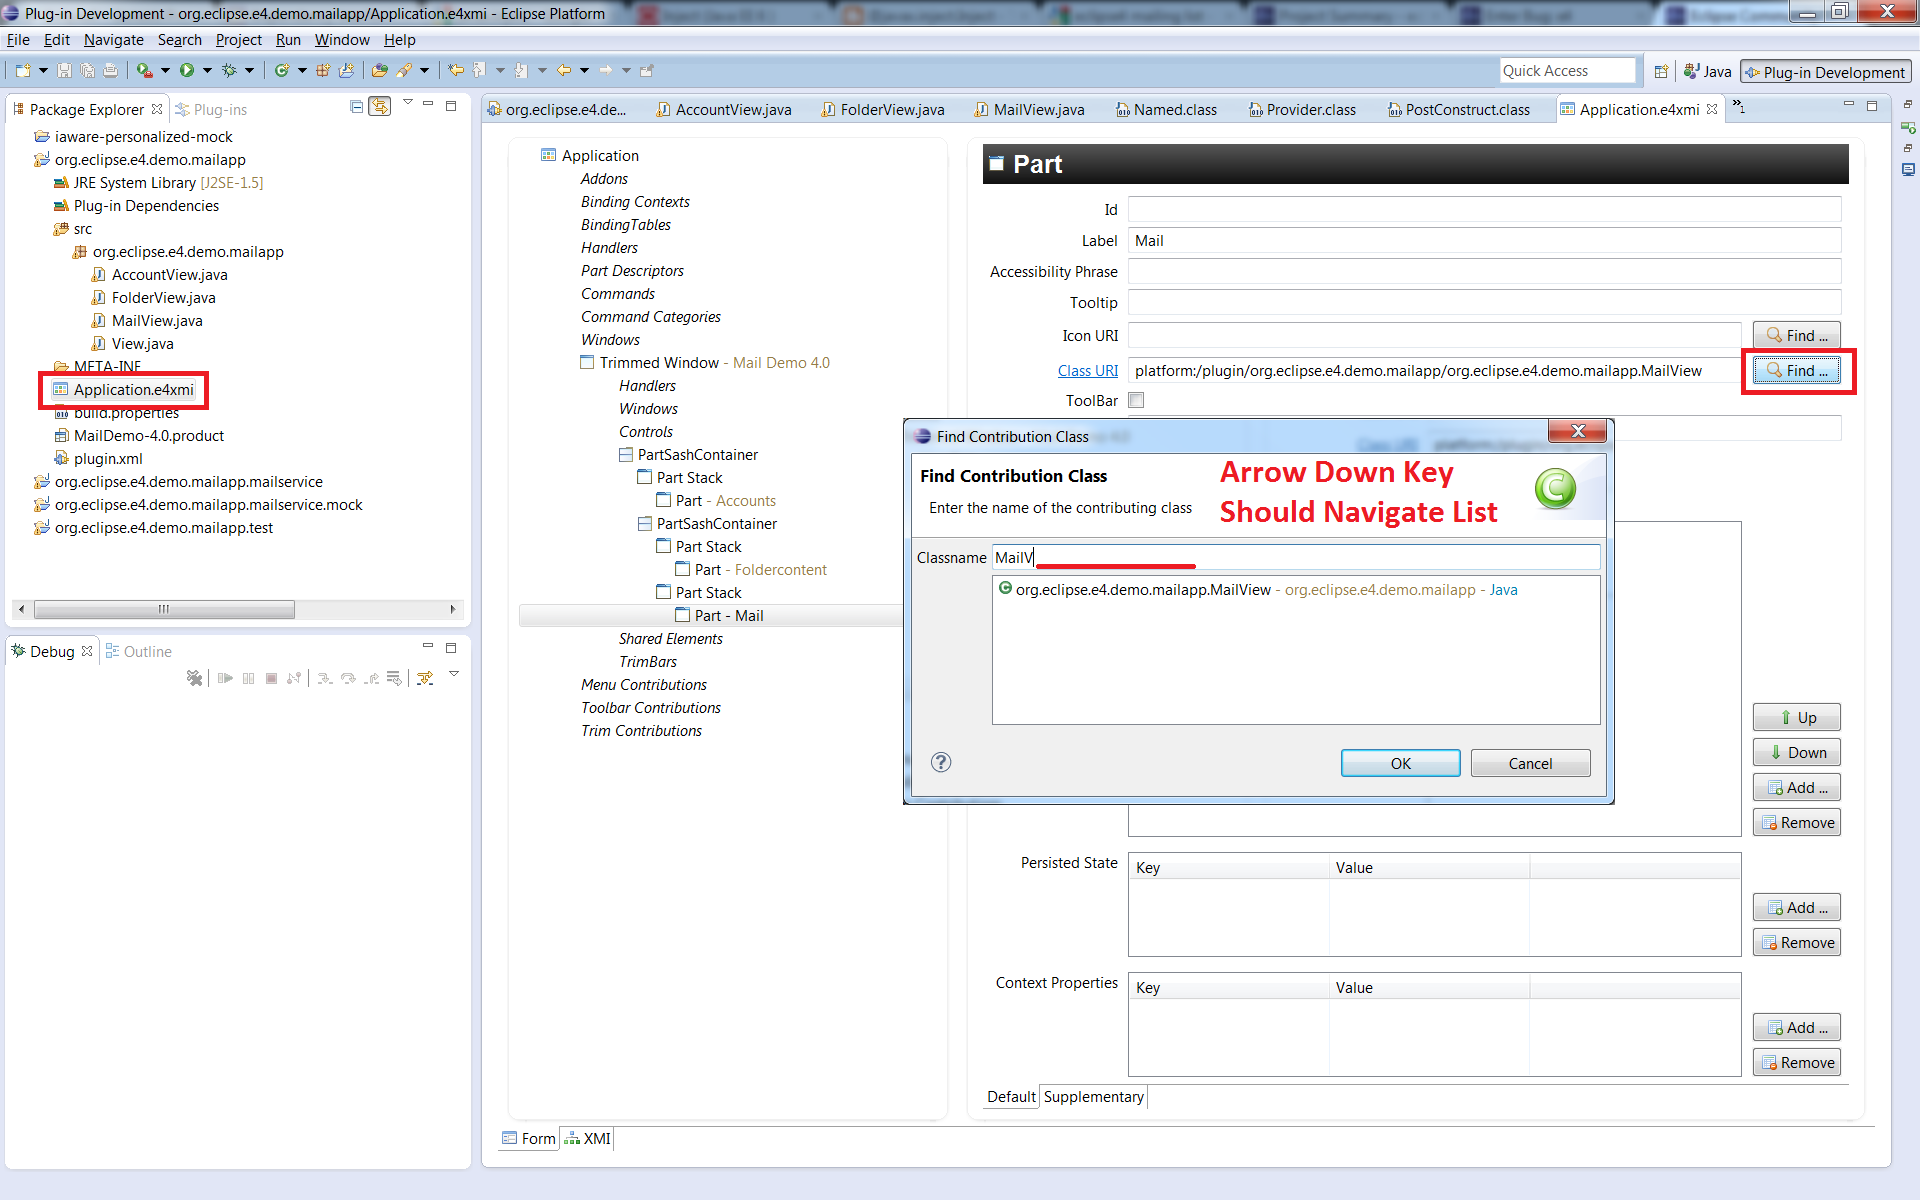Go to Last Edit Location icon
The image size is (1920, 1200).
click(456, 70)
